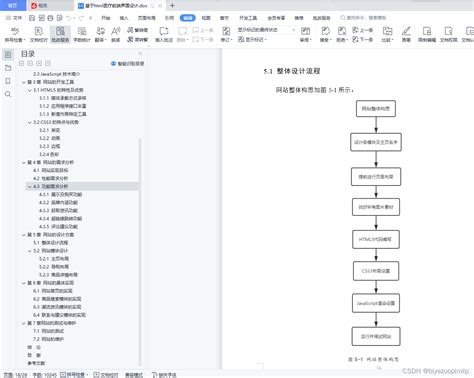
Task: Collapse the Chapter 3 outline node
Action: (24, 82)
